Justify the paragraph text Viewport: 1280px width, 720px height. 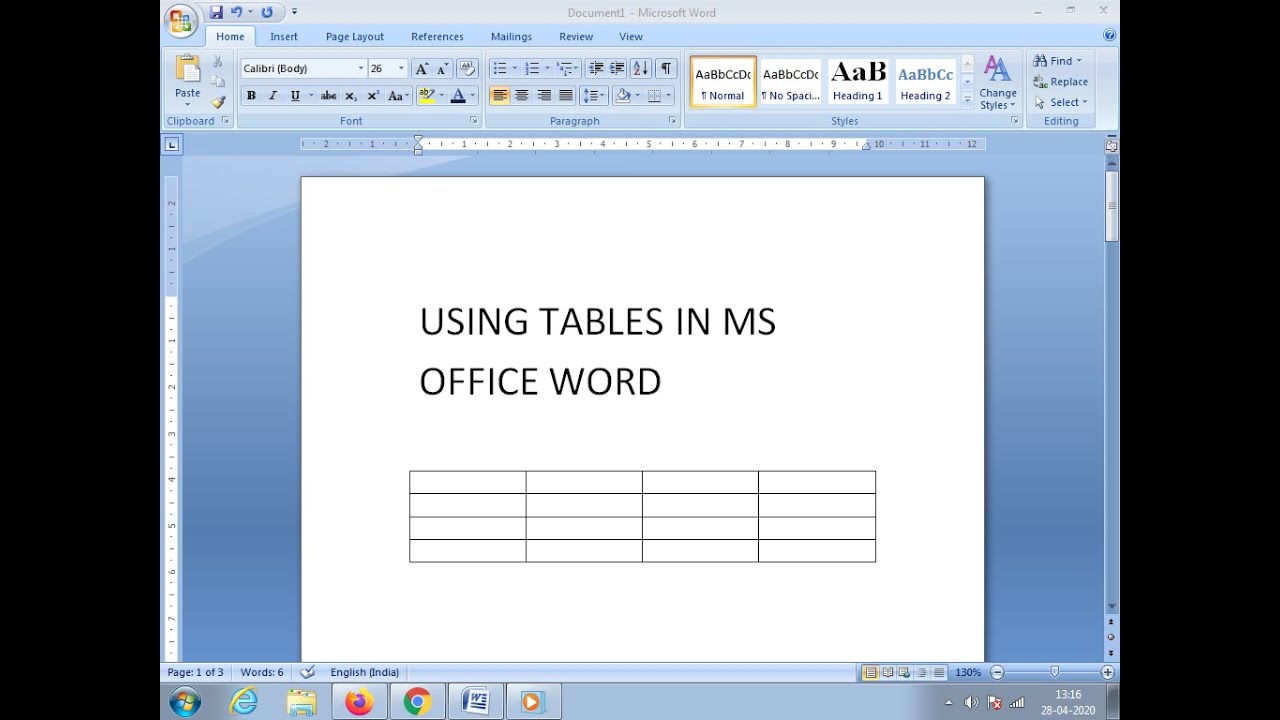tap(566, 96)
